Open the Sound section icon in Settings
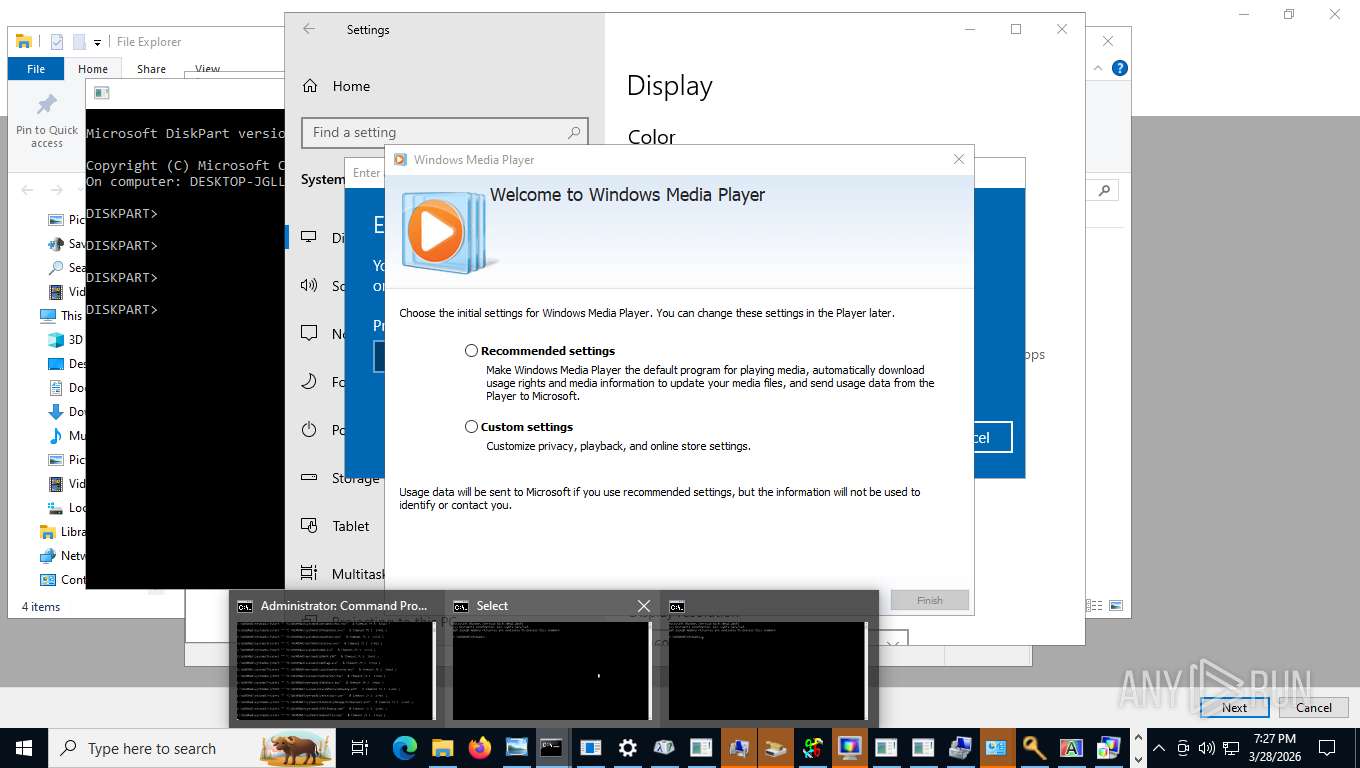The height and width of the screenshot is (768, 1360). 310,286
